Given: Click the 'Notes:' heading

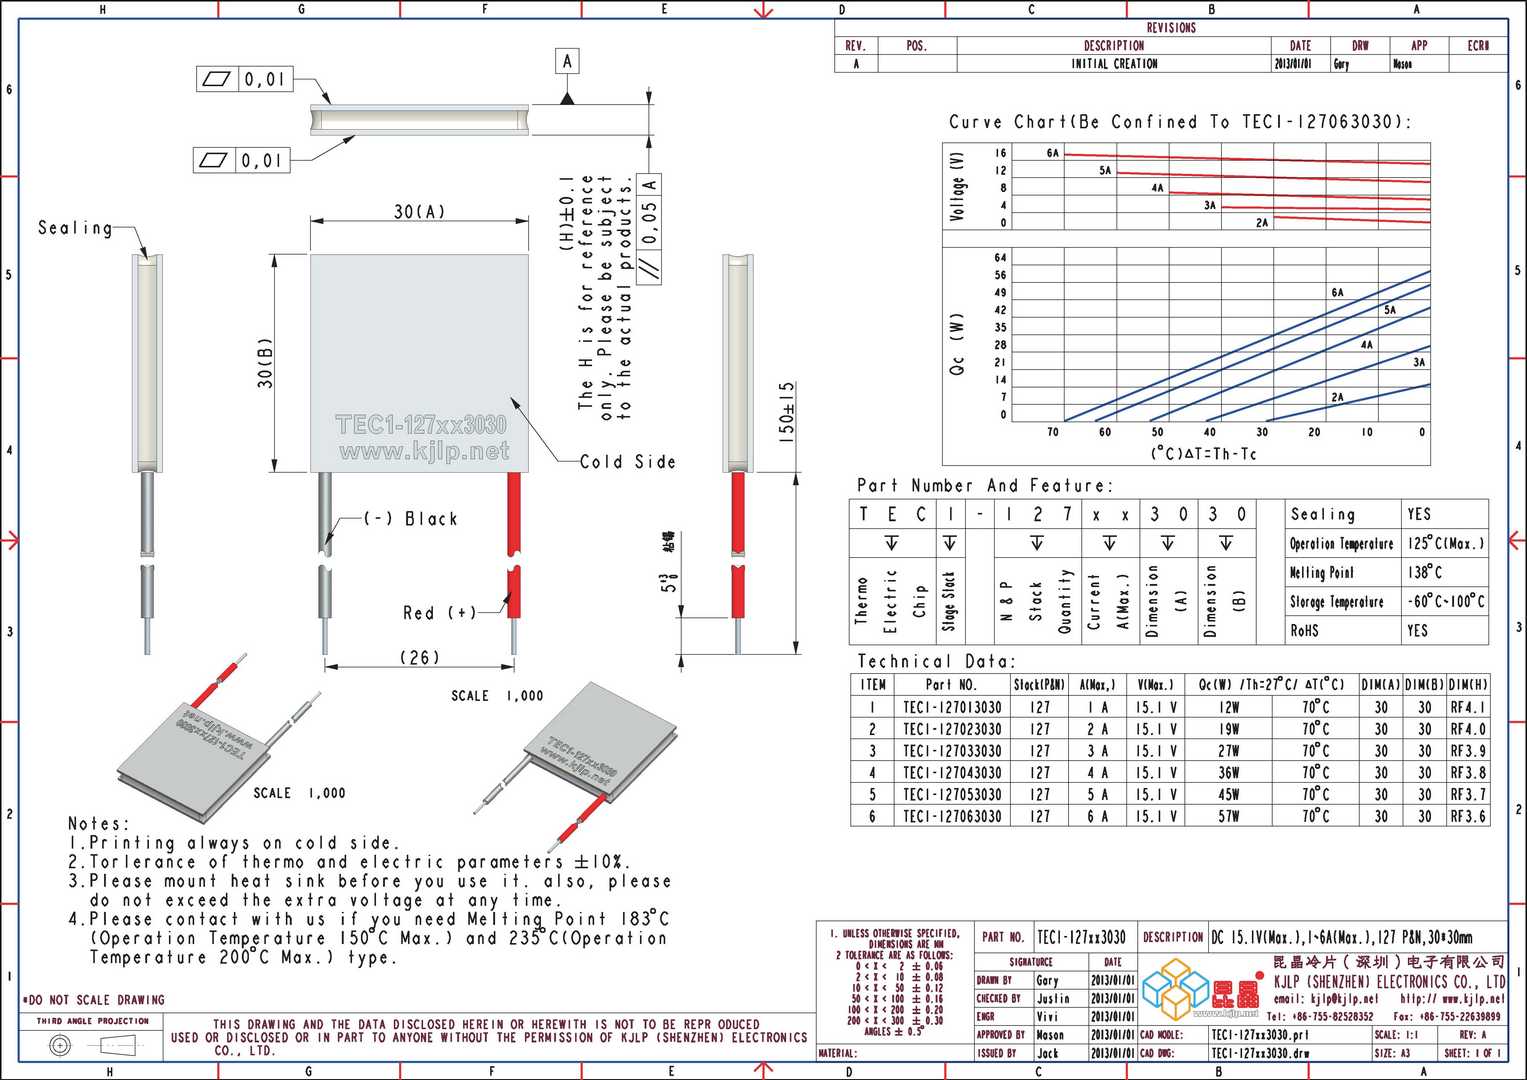Looking at the screenshot, I should tap(99, 824).
